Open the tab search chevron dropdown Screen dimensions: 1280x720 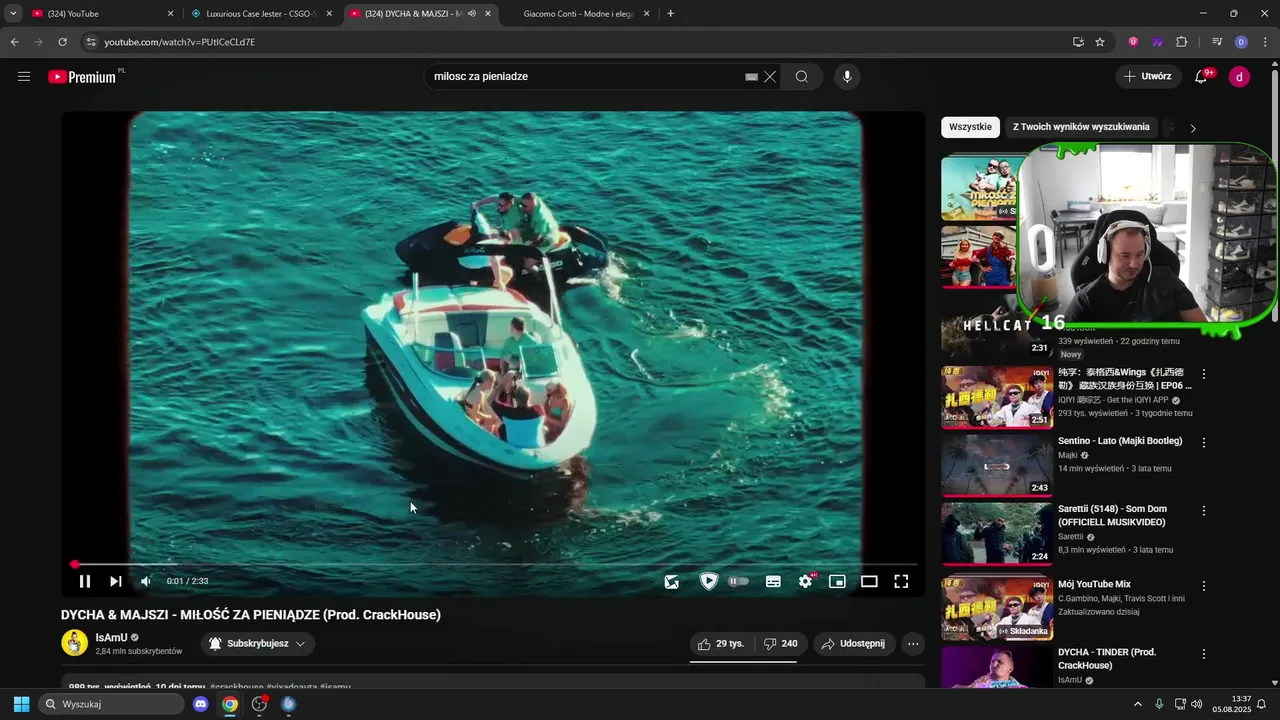[13, 14]
